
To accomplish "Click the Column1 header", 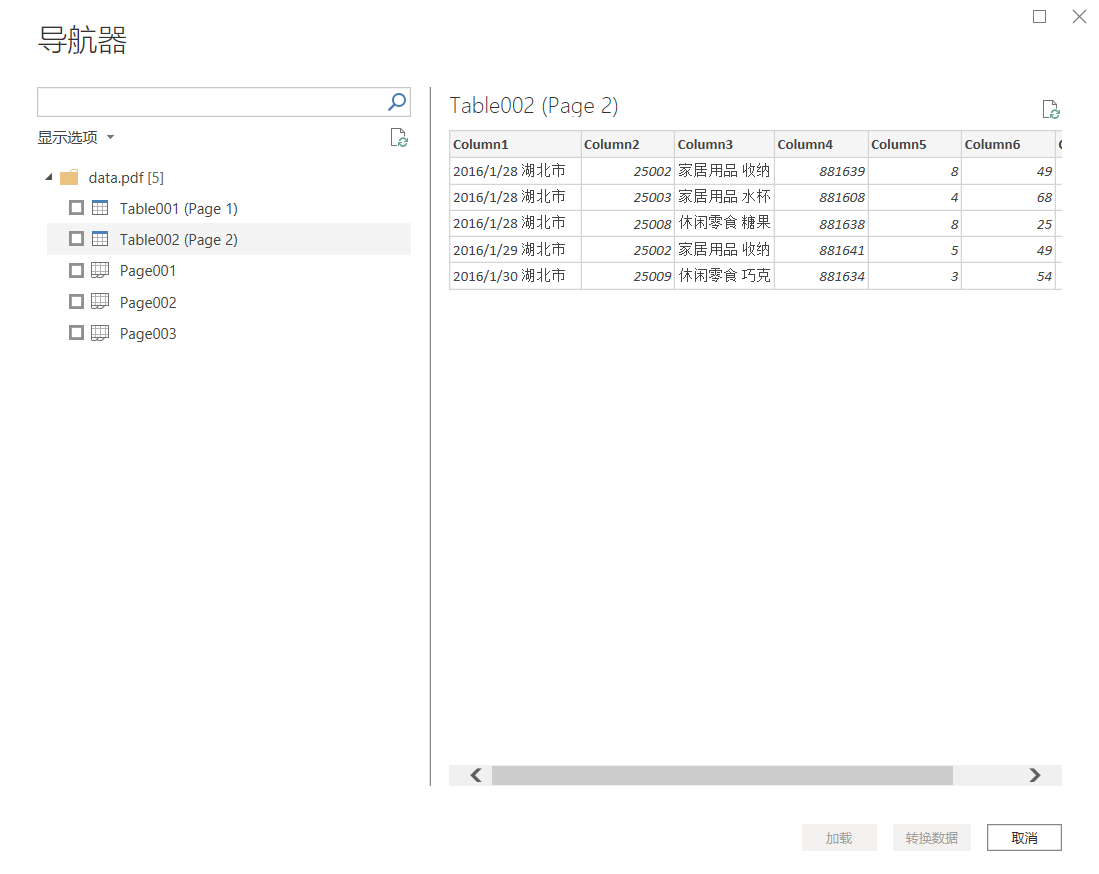I will click(515, 144).
